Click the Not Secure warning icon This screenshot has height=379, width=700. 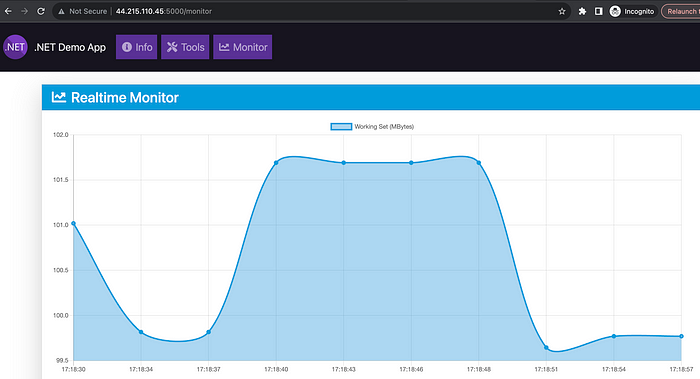point(62,12)
